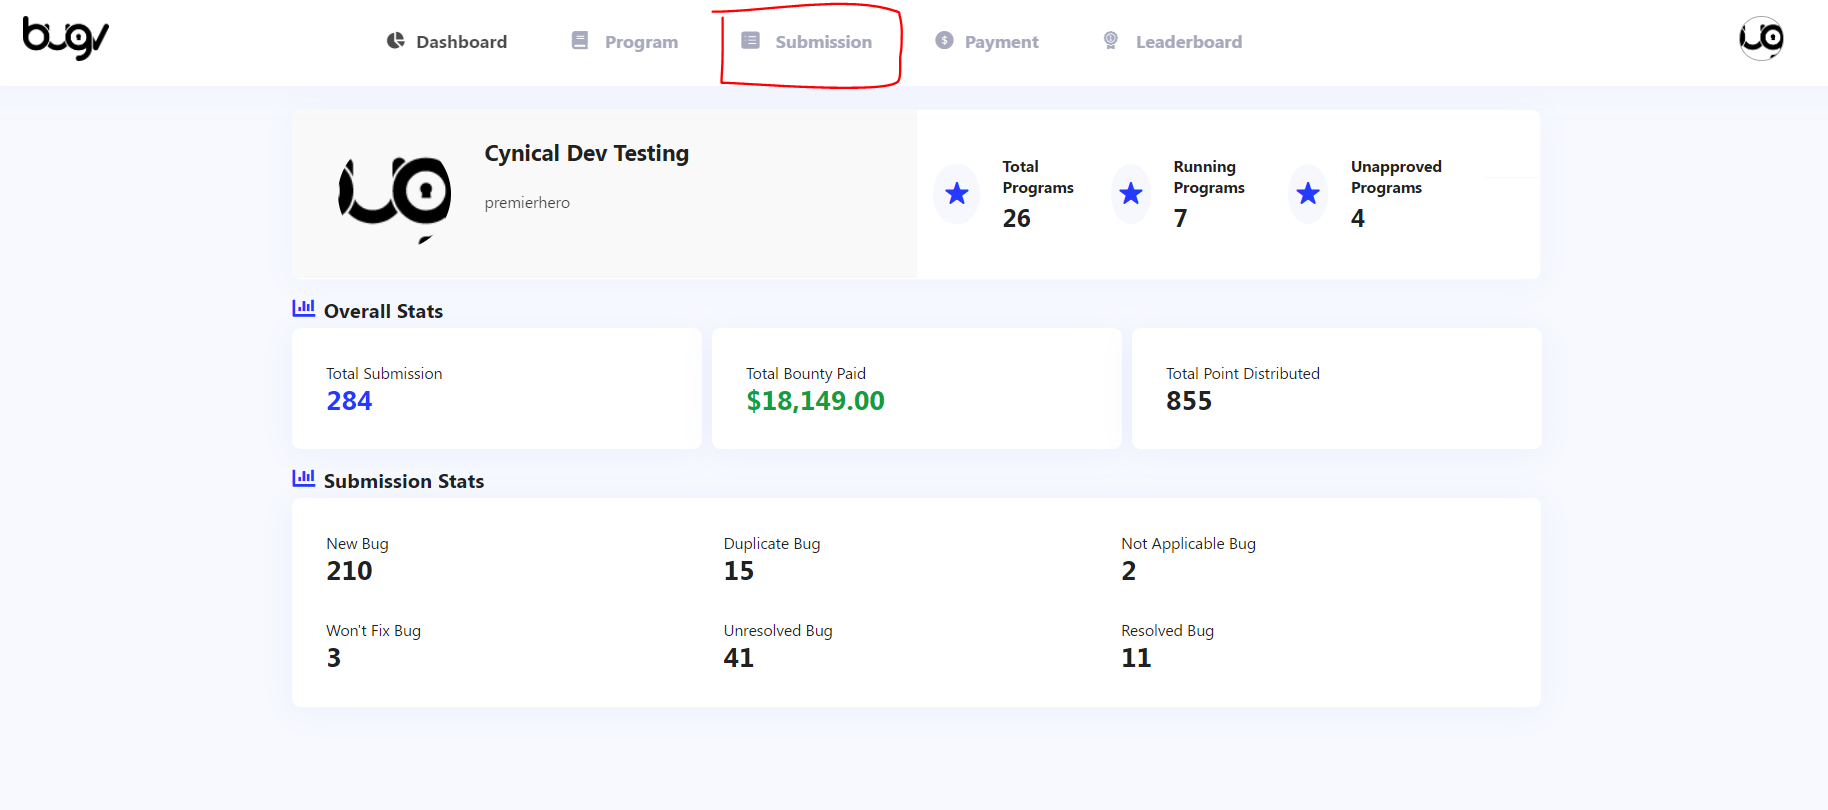Screen dimensions: 1828x810
Task: Click the Cynical Dev Testing profile logo
Action: (395, 199)
